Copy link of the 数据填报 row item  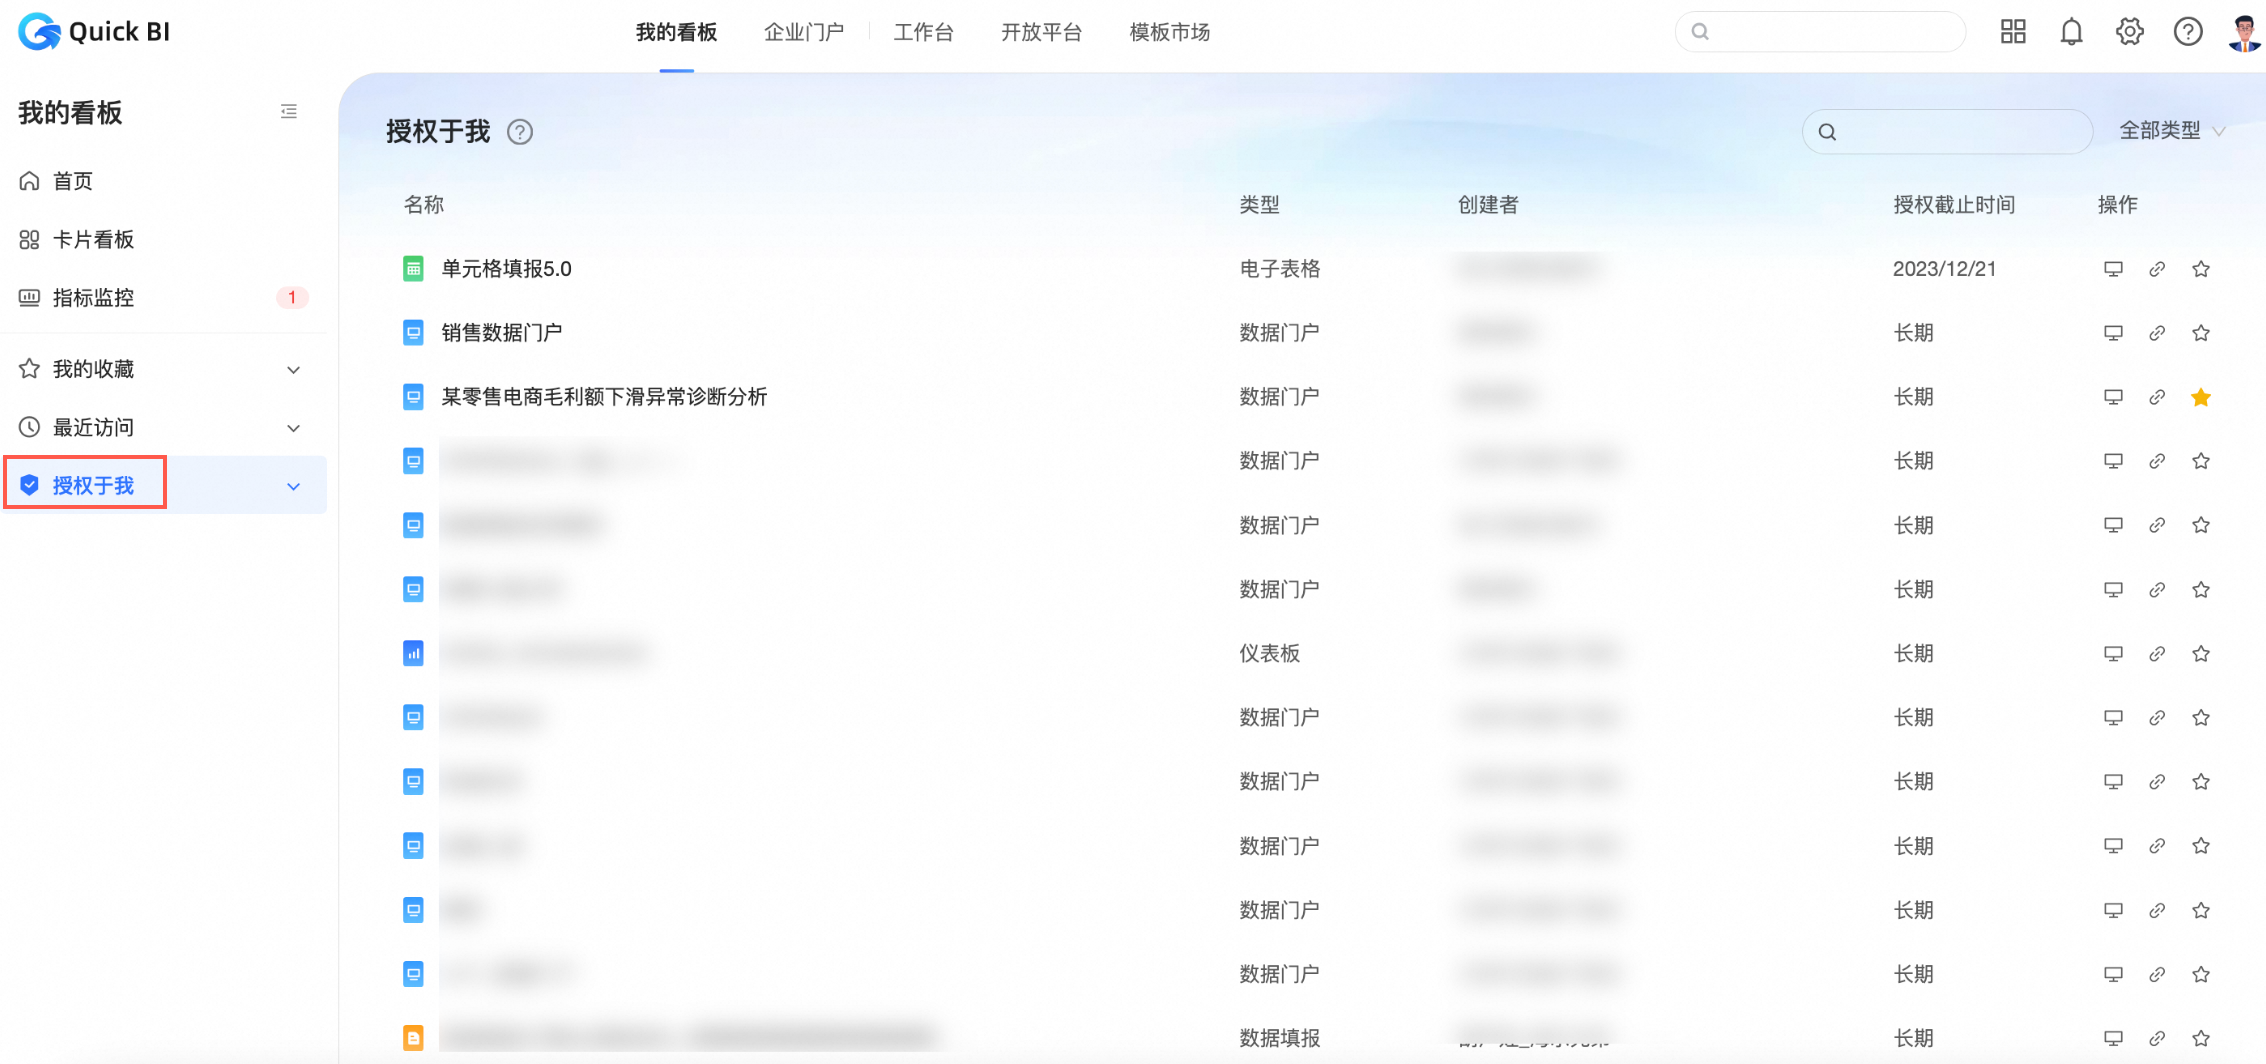[x=2157, y=1038]
